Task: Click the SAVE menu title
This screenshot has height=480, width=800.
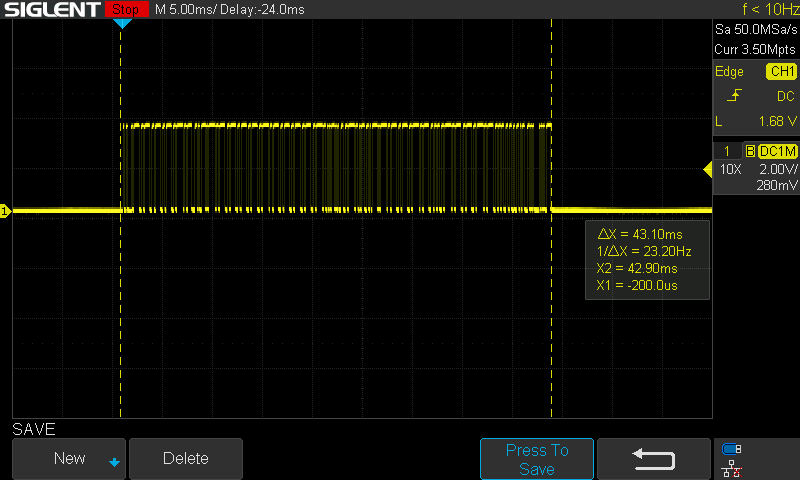Action: 34,430
